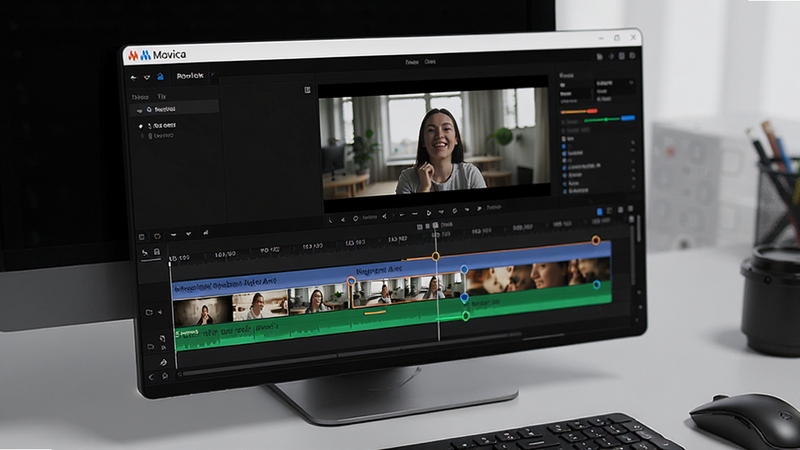This screenshot has width=800, height=450.
Task: Select the tool icon beside timeline lock
Action: (145, 253)
